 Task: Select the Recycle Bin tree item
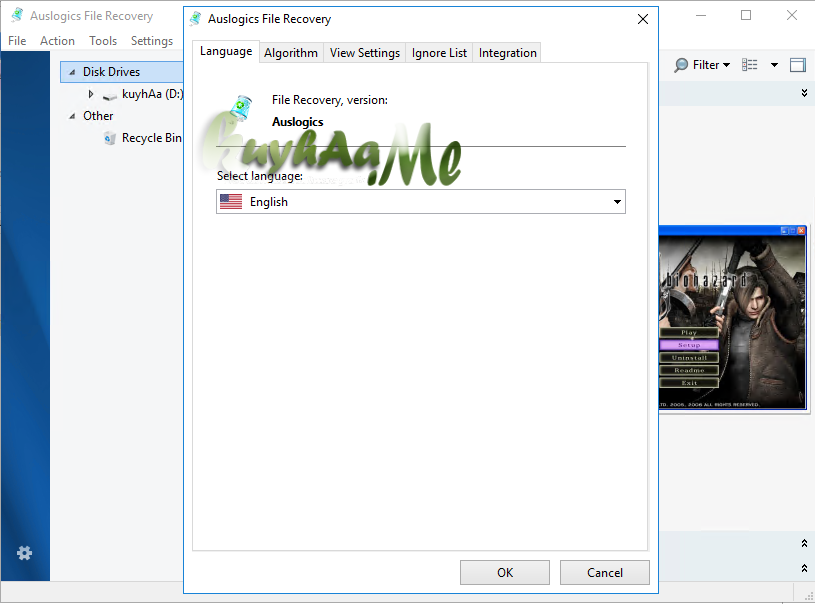click(151, 138)
